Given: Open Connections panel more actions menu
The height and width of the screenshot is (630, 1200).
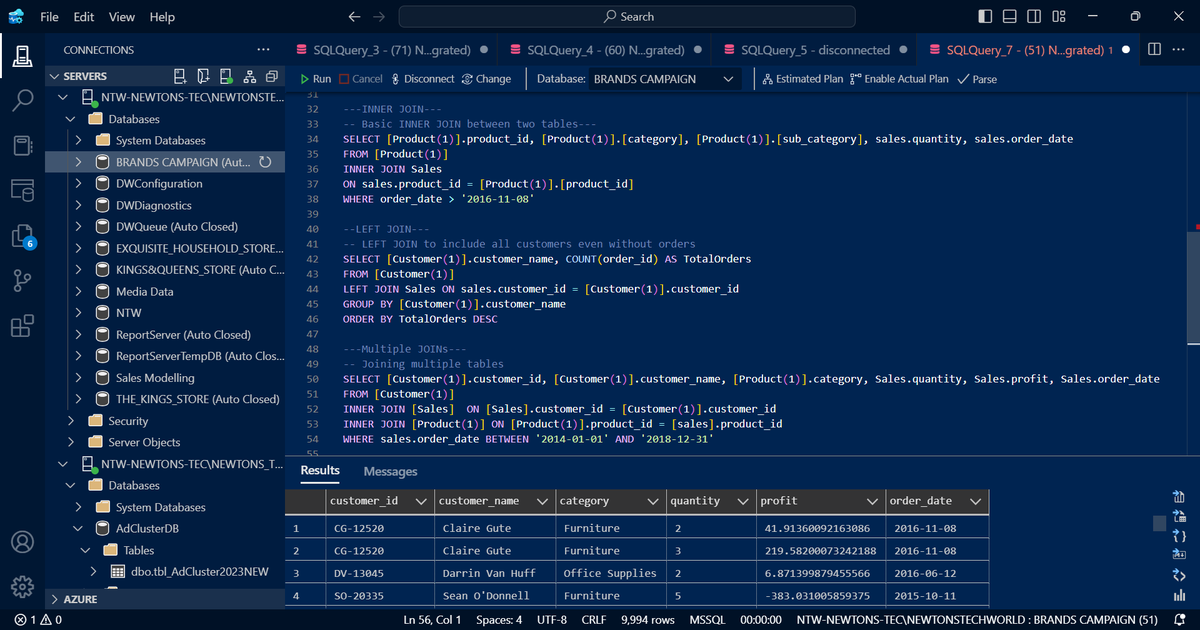Looking at the screenshot, I should pos(263,49).
